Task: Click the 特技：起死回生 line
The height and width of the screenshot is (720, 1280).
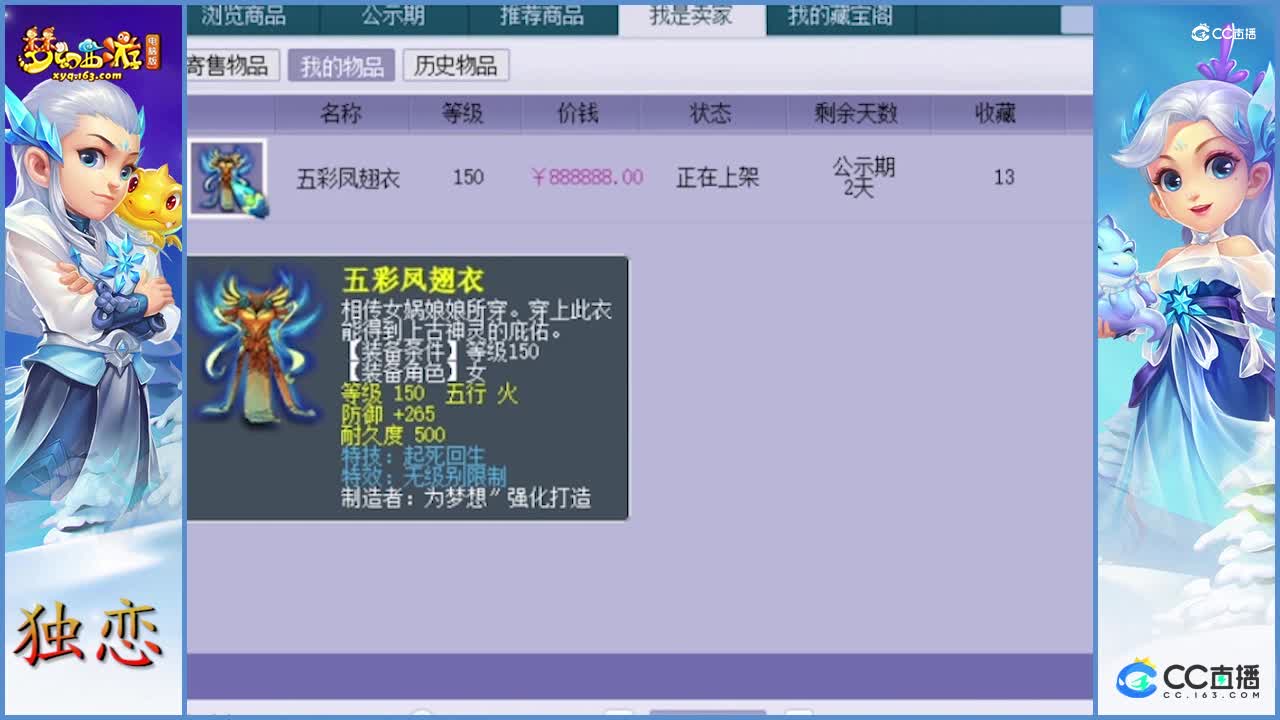Action: 413,456
